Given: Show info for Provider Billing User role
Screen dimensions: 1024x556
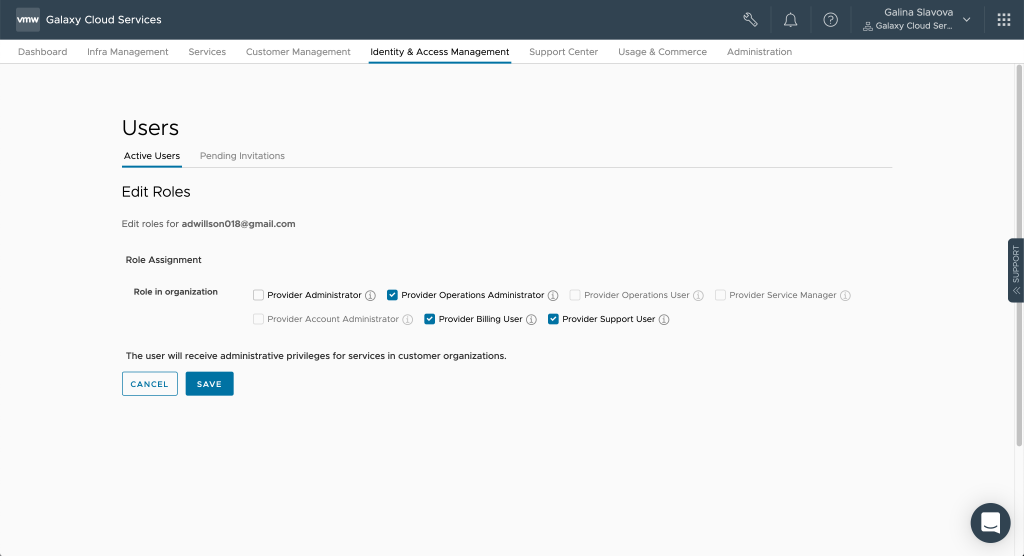Looking at the screenshot, I should coord(532,320).
